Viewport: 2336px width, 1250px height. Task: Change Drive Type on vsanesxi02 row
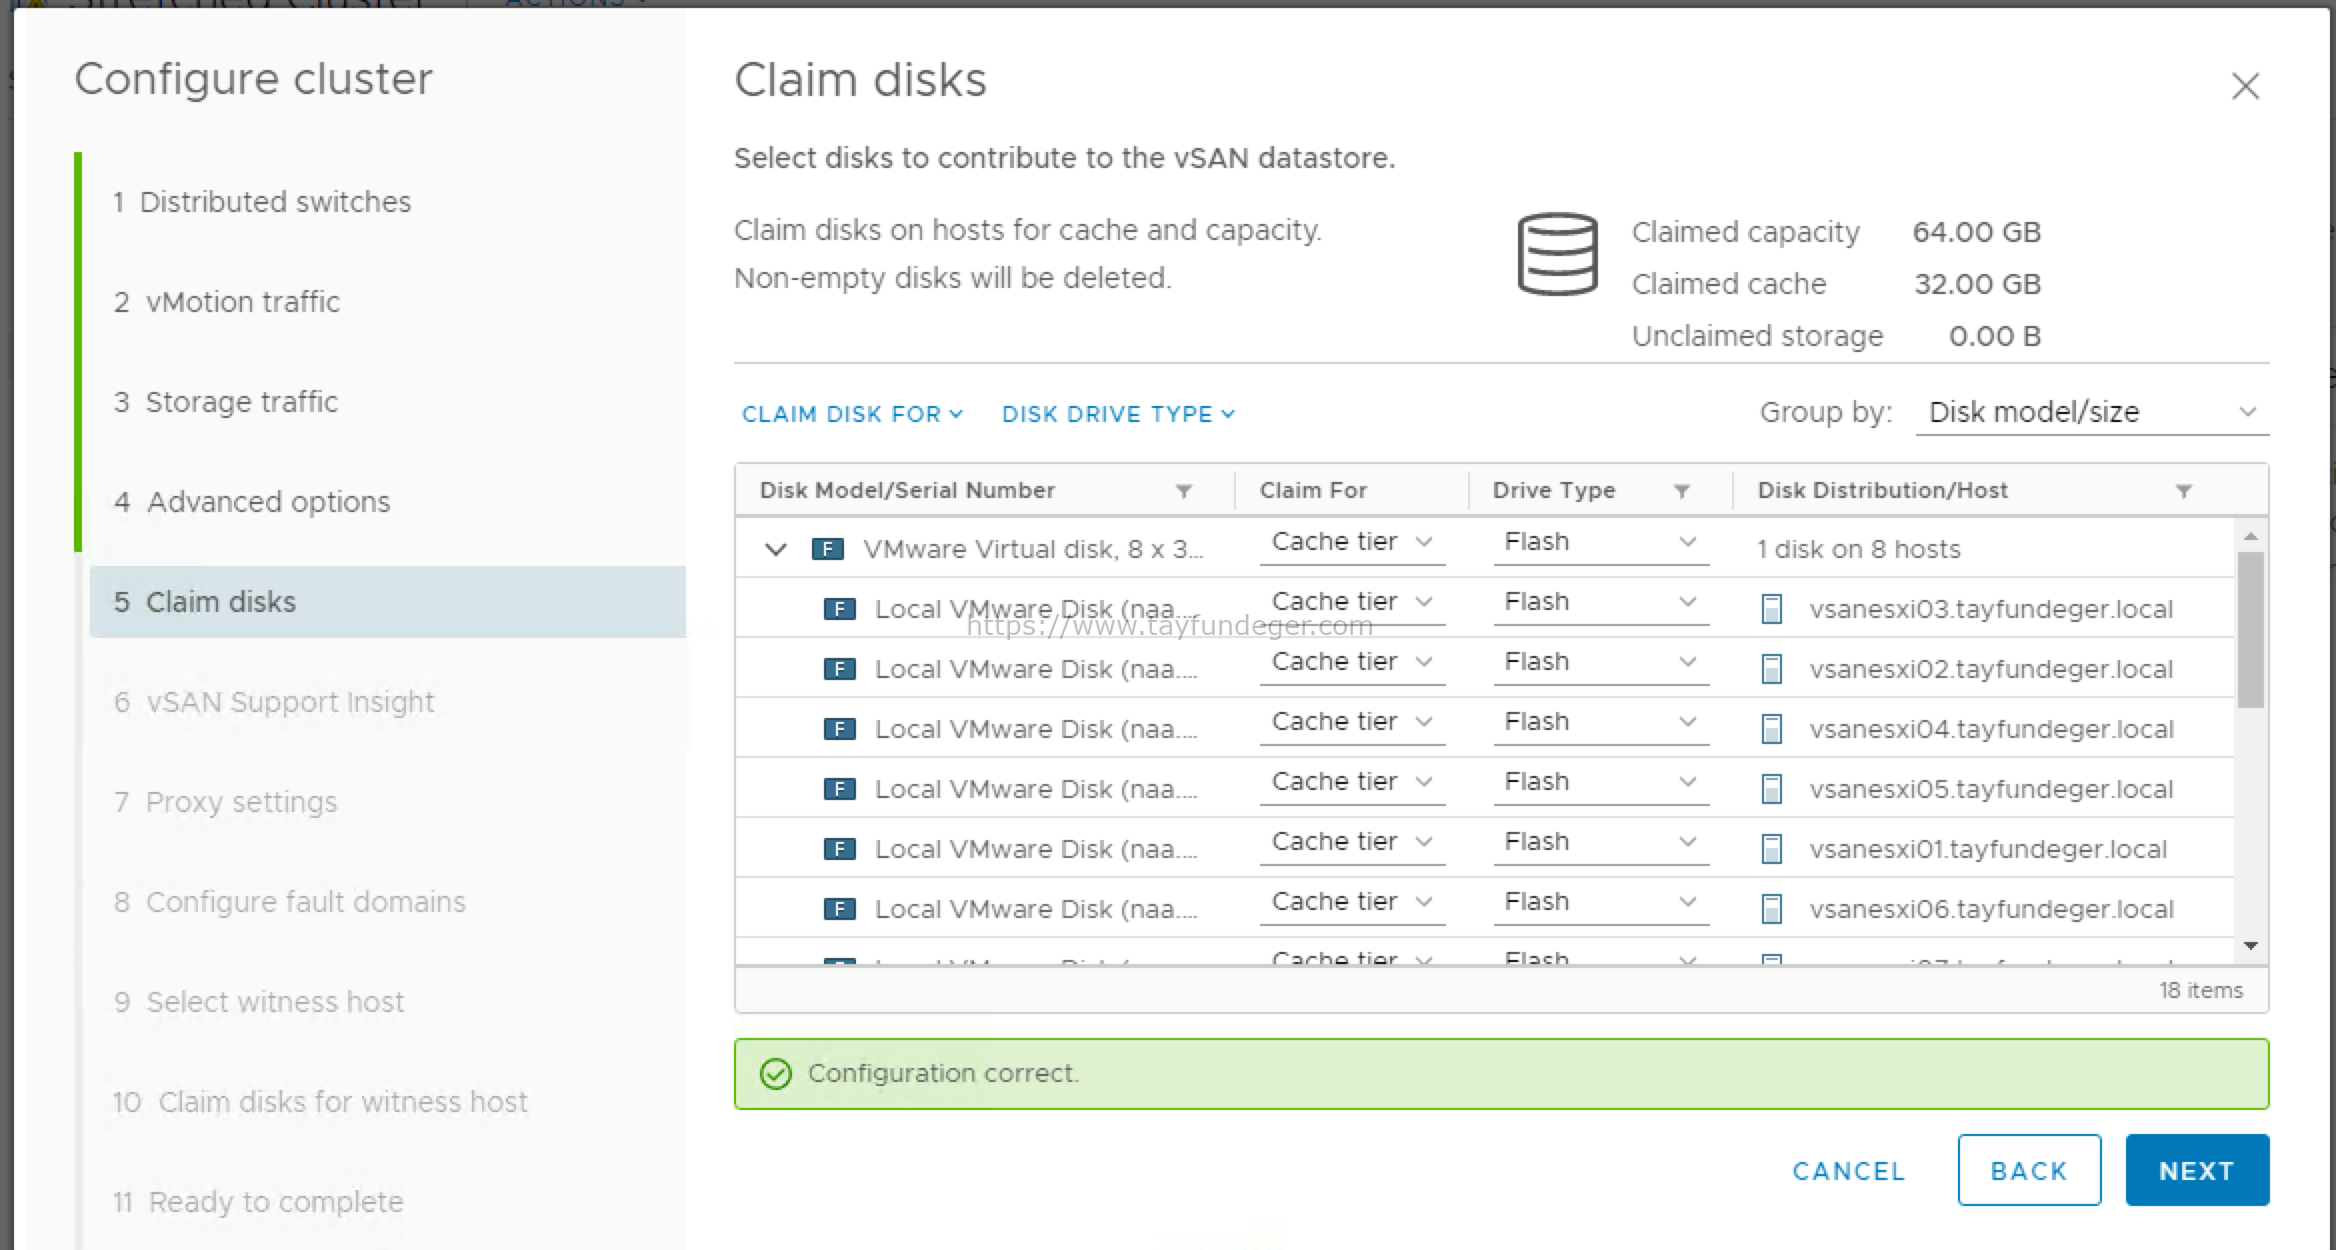[x=1601, y=663]
